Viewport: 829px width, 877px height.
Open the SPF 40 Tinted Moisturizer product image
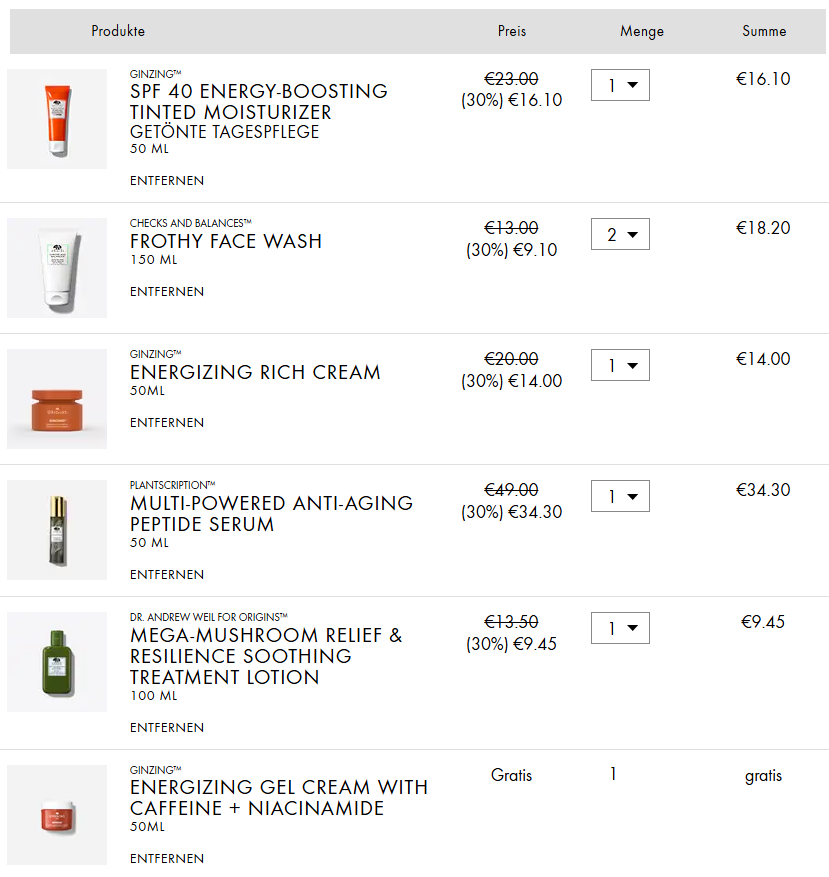(x=57, y=119)
